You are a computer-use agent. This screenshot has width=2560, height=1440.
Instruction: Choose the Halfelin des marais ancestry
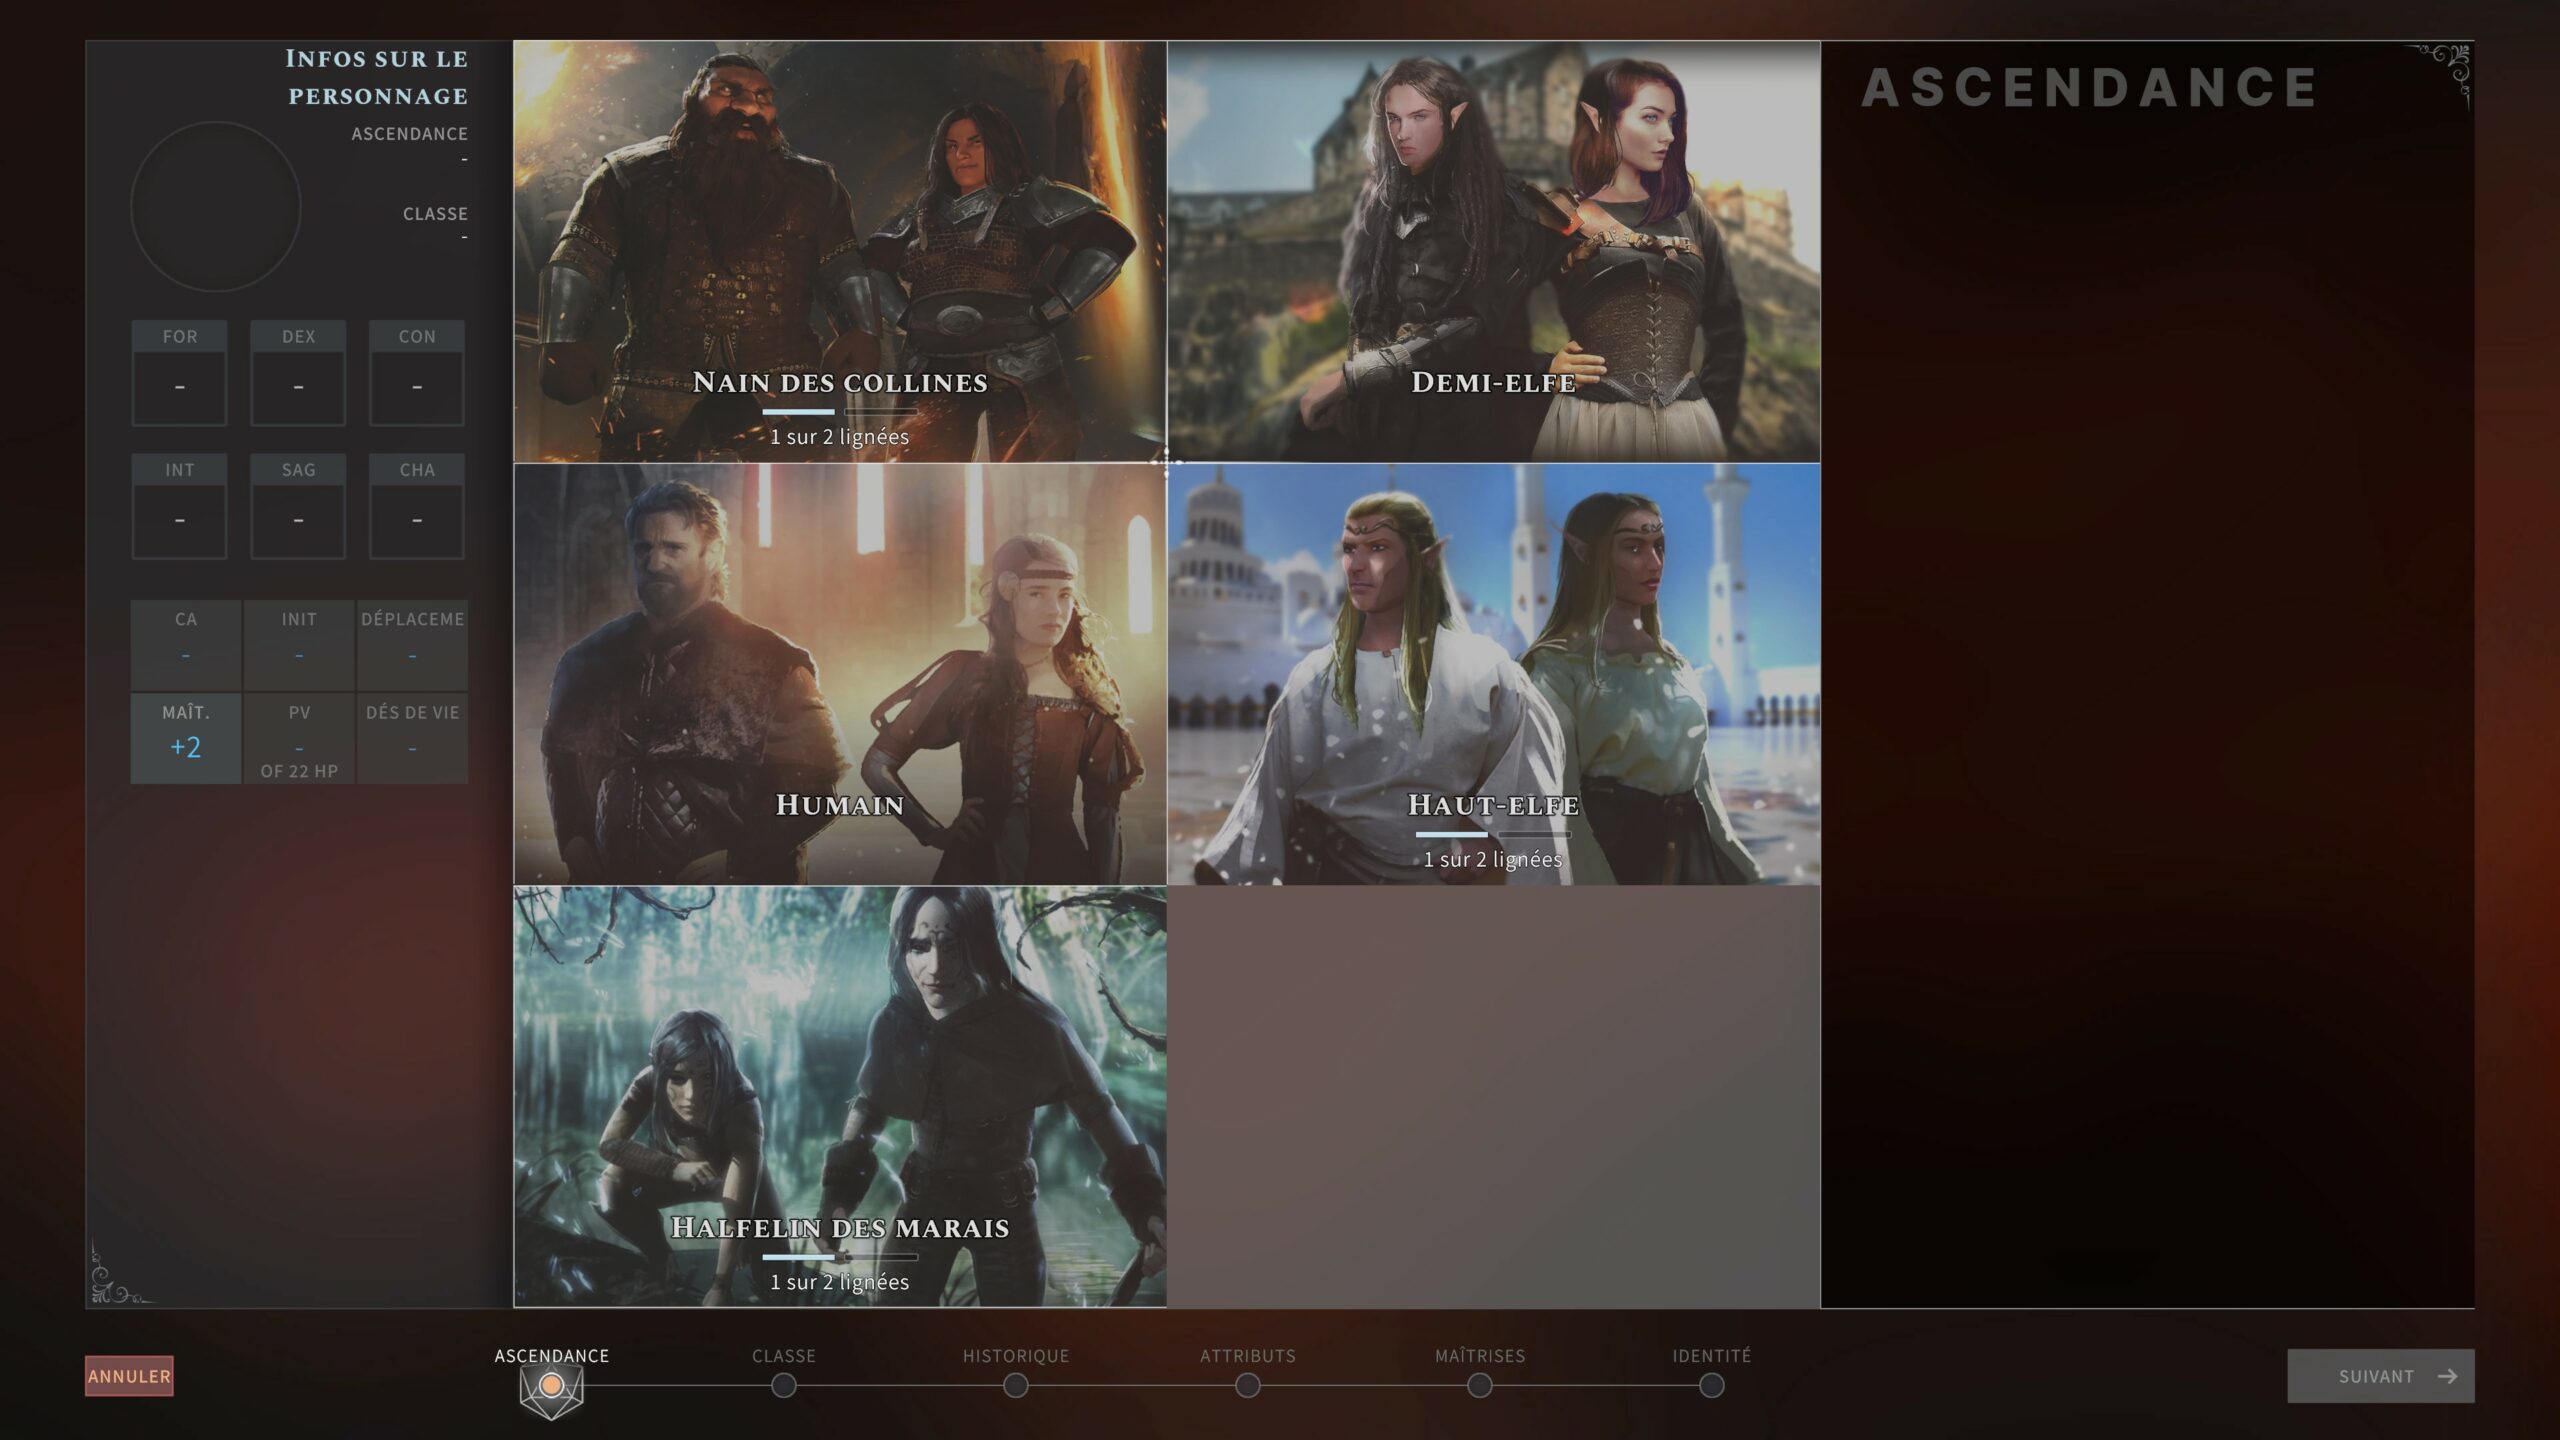coord(840,1096)
